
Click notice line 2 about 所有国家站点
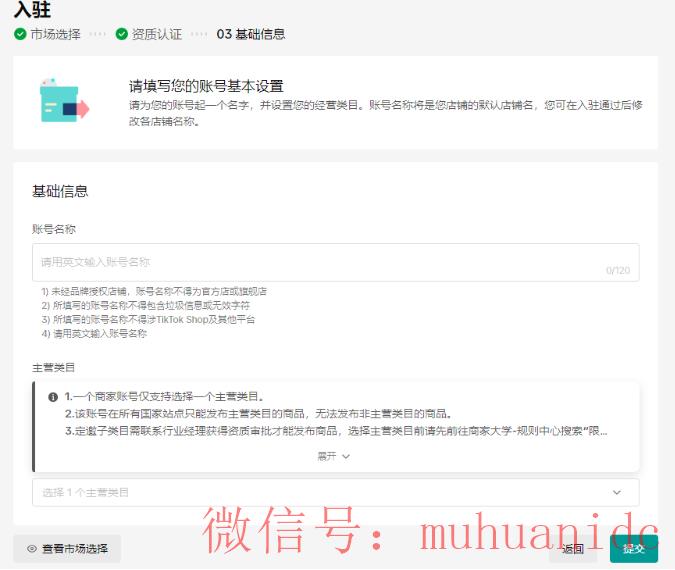pyautogui.click(x=258, y=414)
